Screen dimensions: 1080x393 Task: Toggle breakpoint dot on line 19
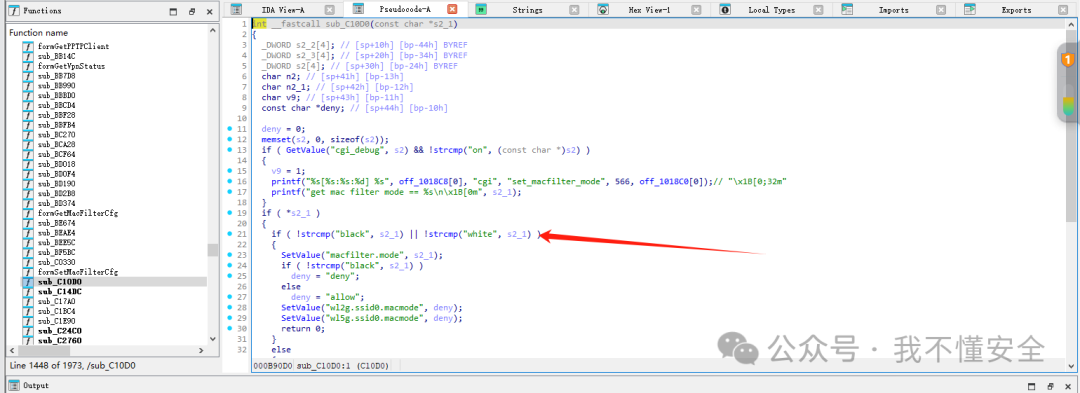(229, 213)
